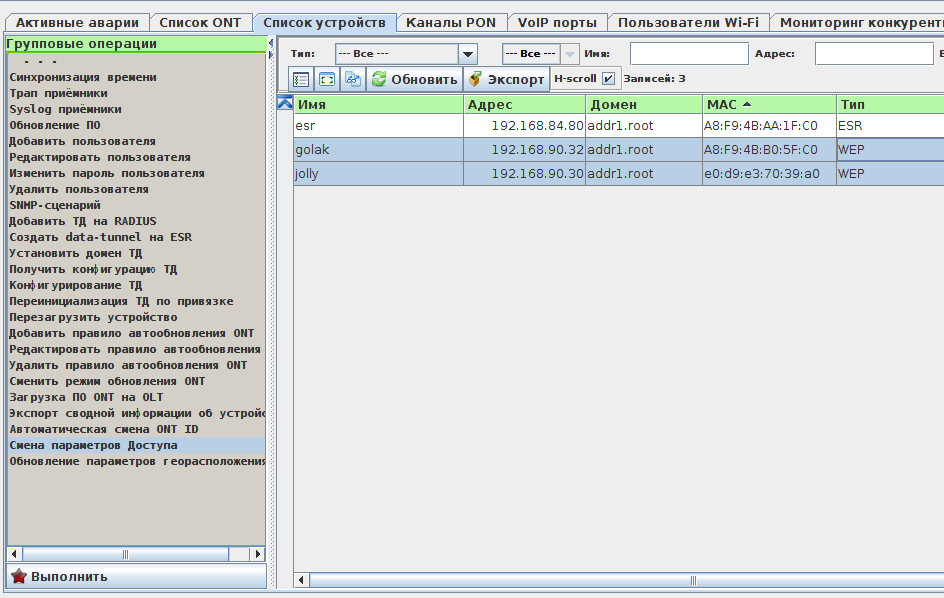Image resolution: width=944 pixels, height=598 pixels.
Task: Select Трап приёмники in operations list
Action: tap(137, 93)
